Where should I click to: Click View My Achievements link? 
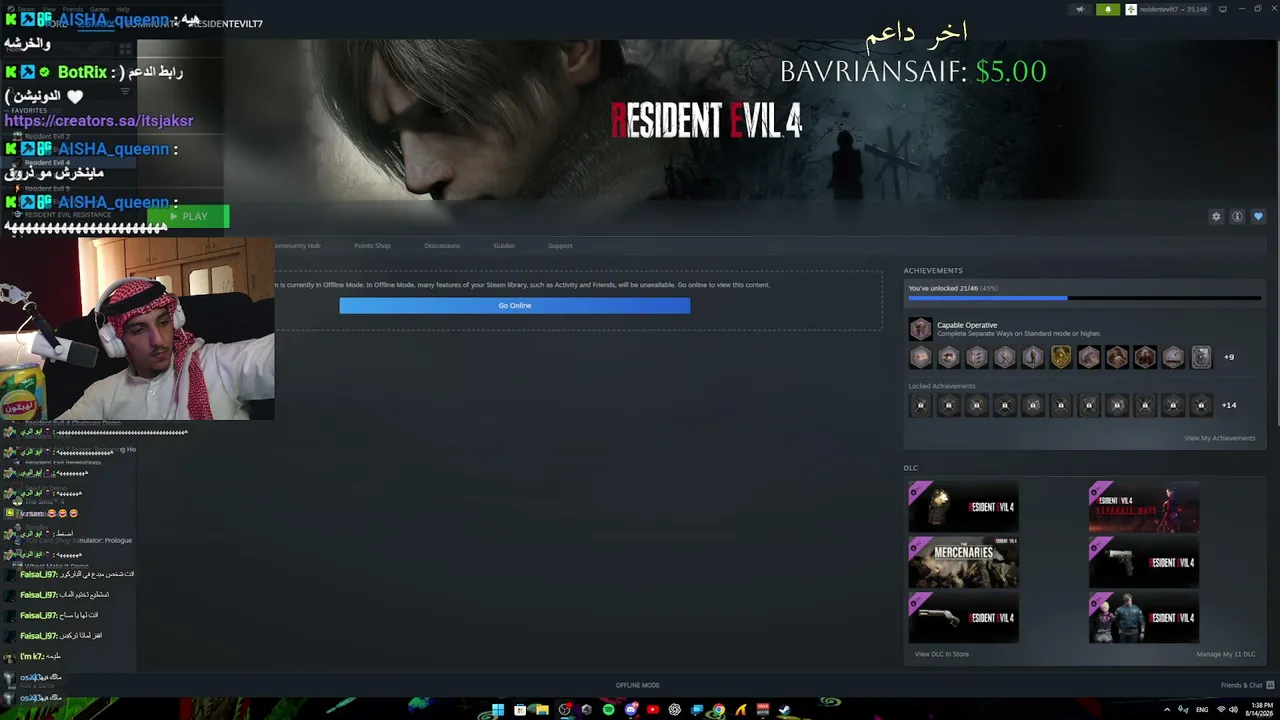[x=1219, y=438]
